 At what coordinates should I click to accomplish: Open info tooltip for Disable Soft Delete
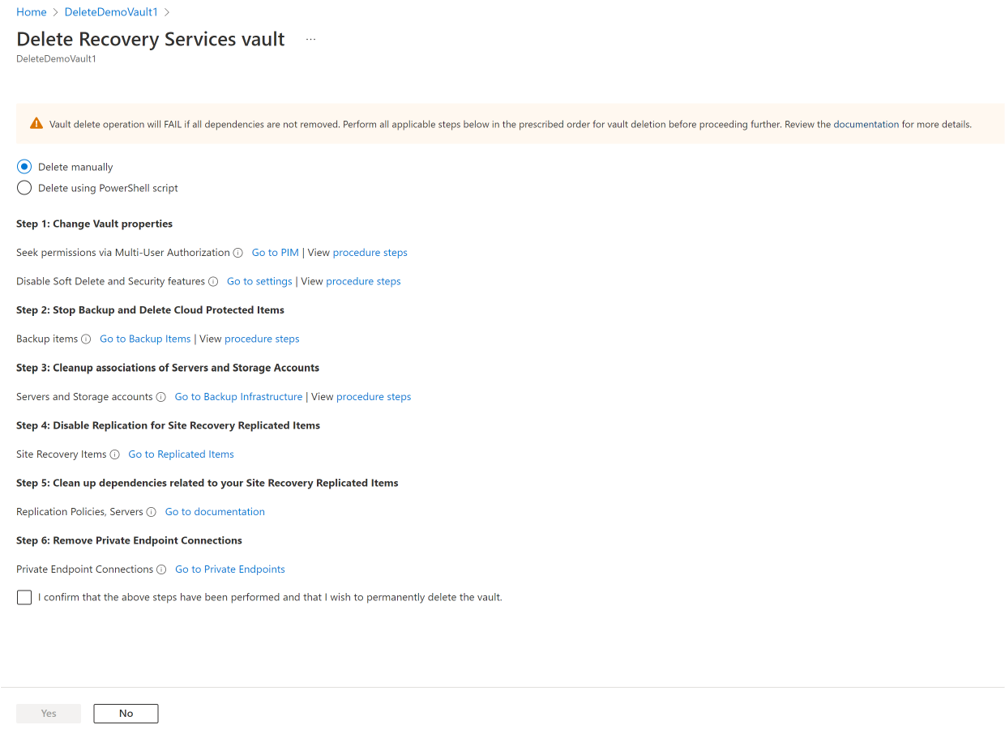(x=215, y=281)
